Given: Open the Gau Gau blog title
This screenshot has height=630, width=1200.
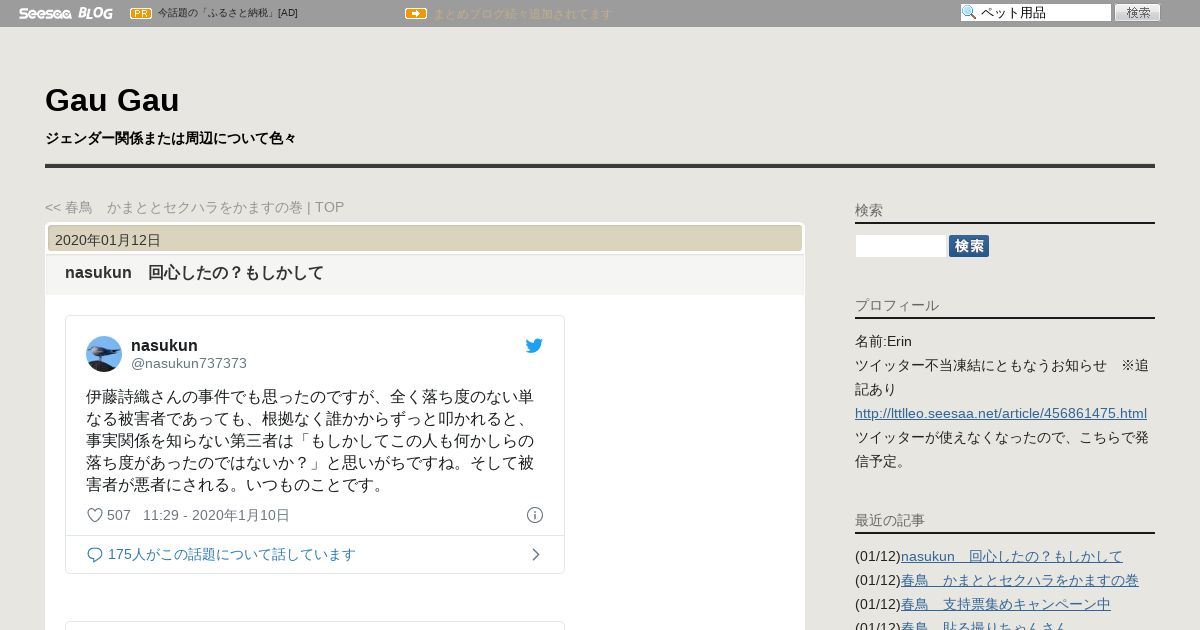Looking at the screenshot, I should tap(112, 100).
